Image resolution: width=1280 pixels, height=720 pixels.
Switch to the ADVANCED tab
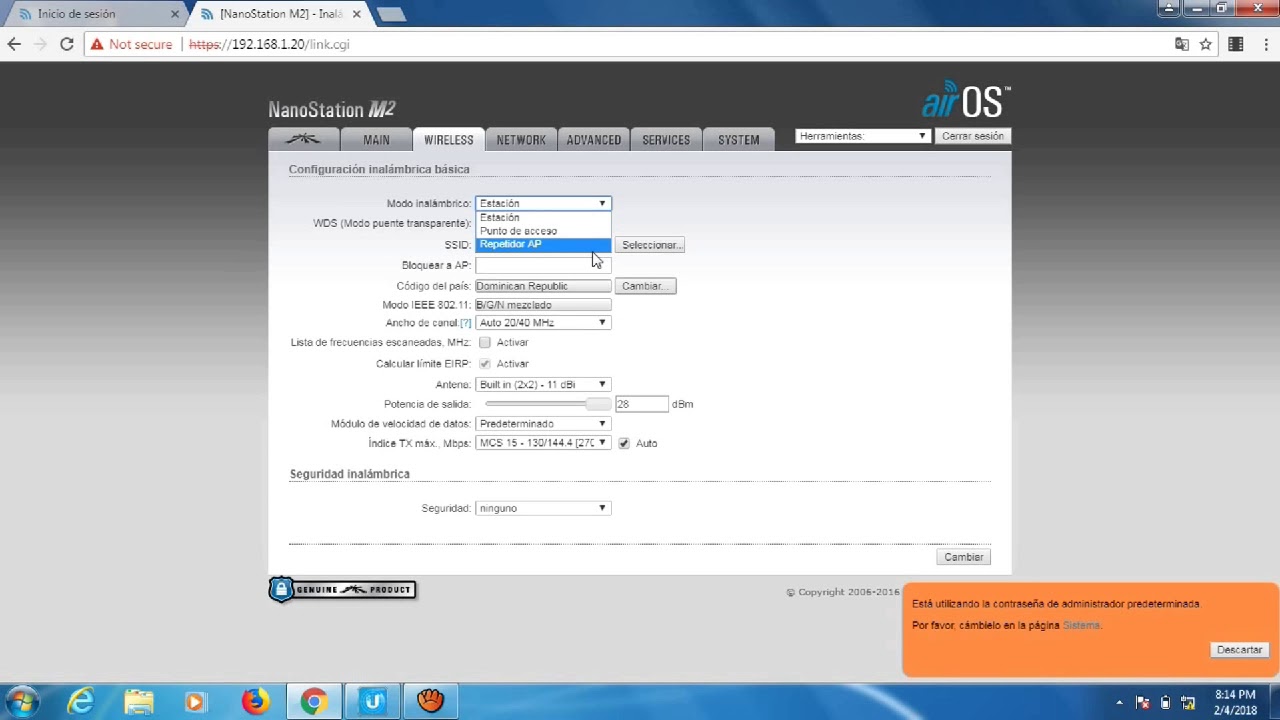594,140
